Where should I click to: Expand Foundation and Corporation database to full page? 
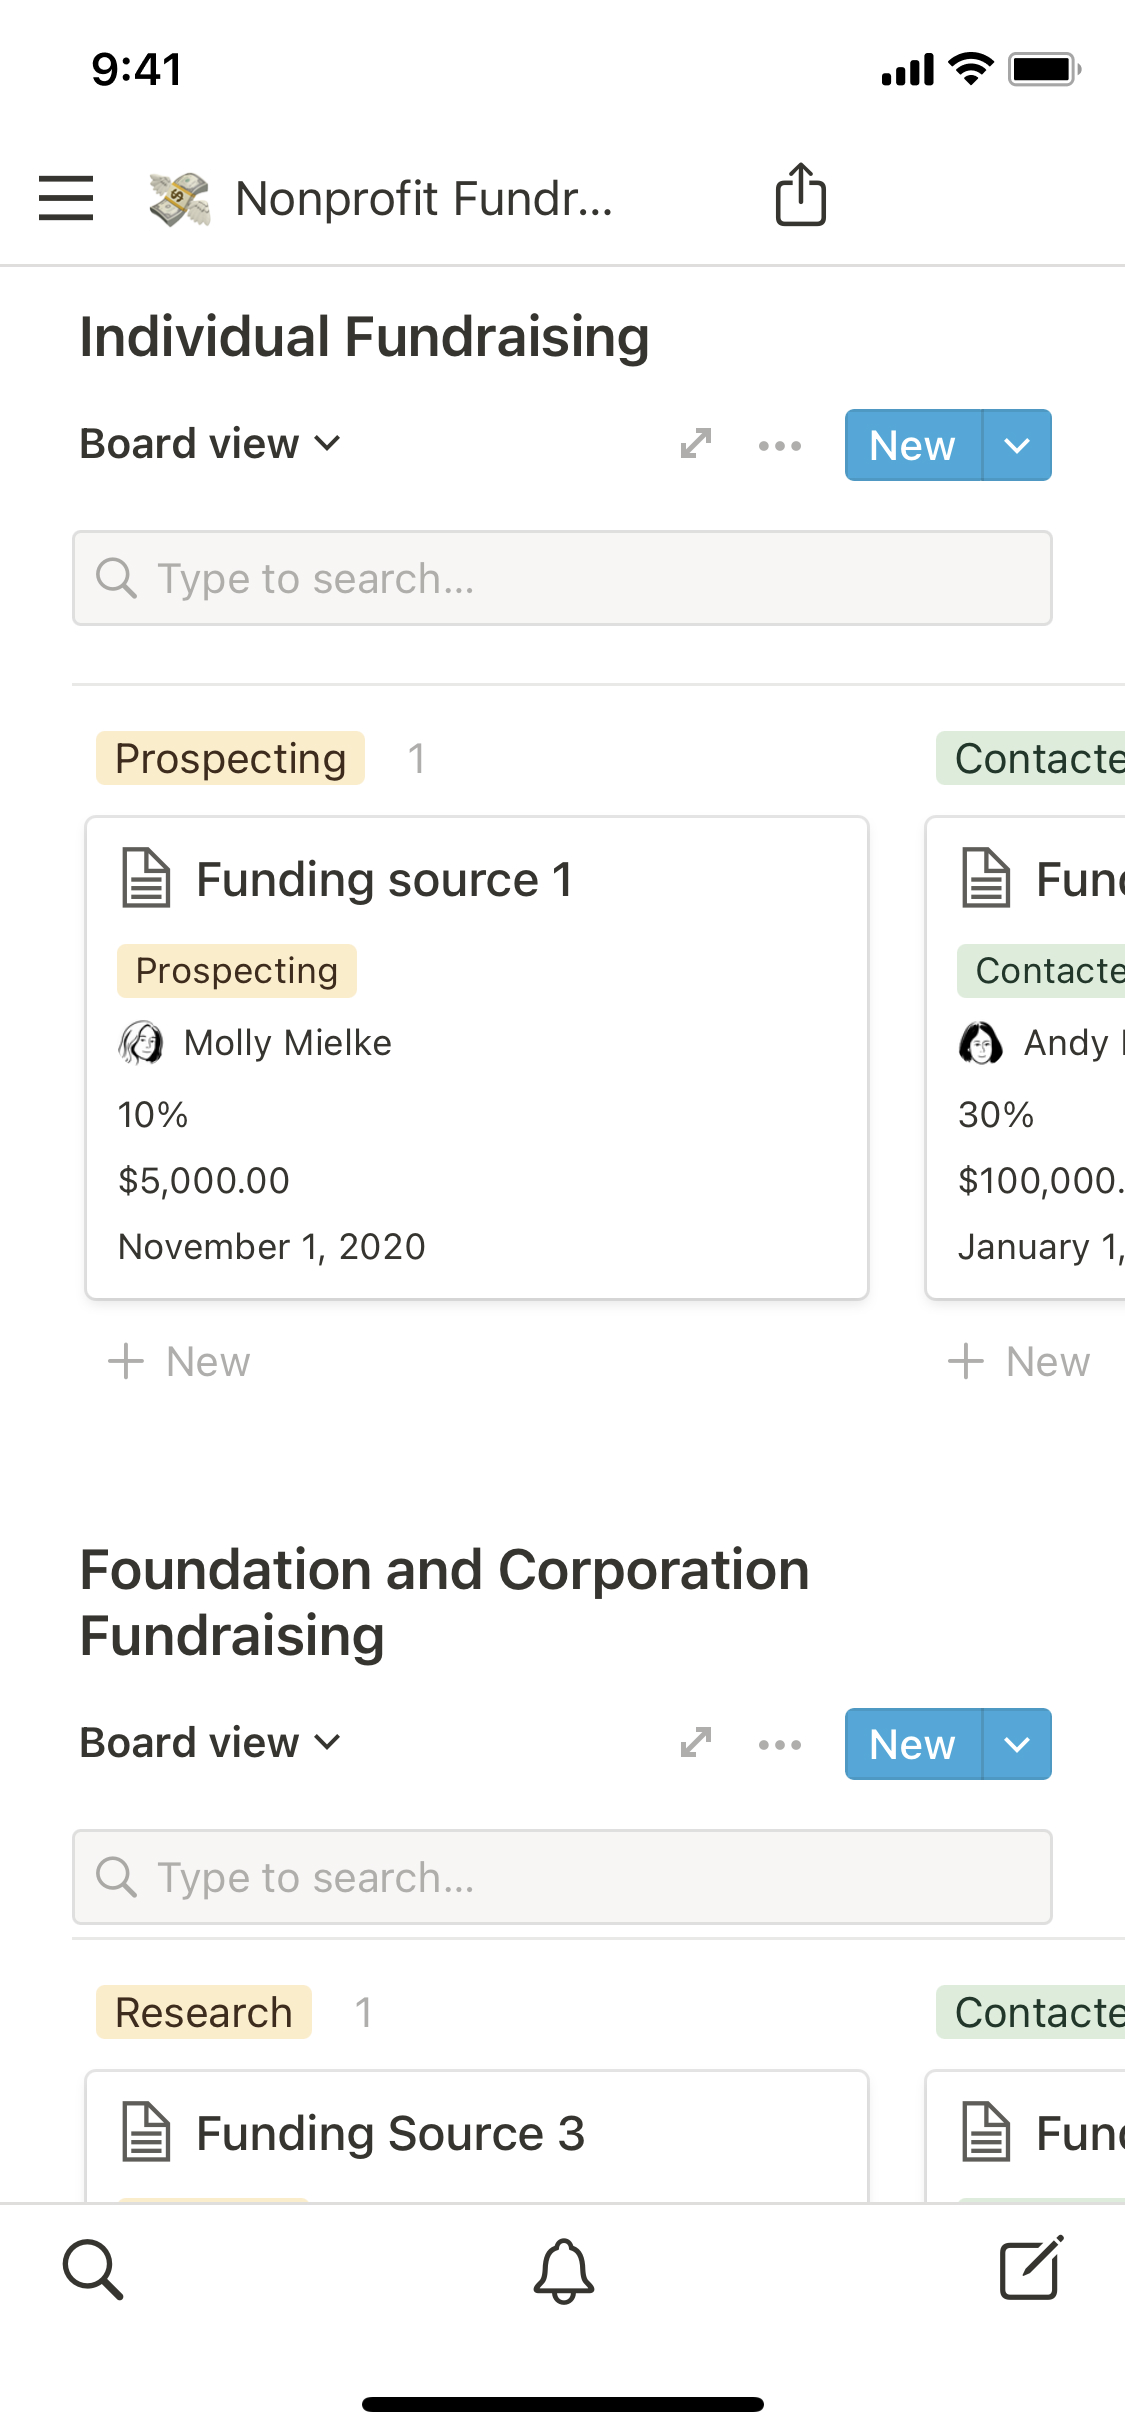pos(696,1743)
